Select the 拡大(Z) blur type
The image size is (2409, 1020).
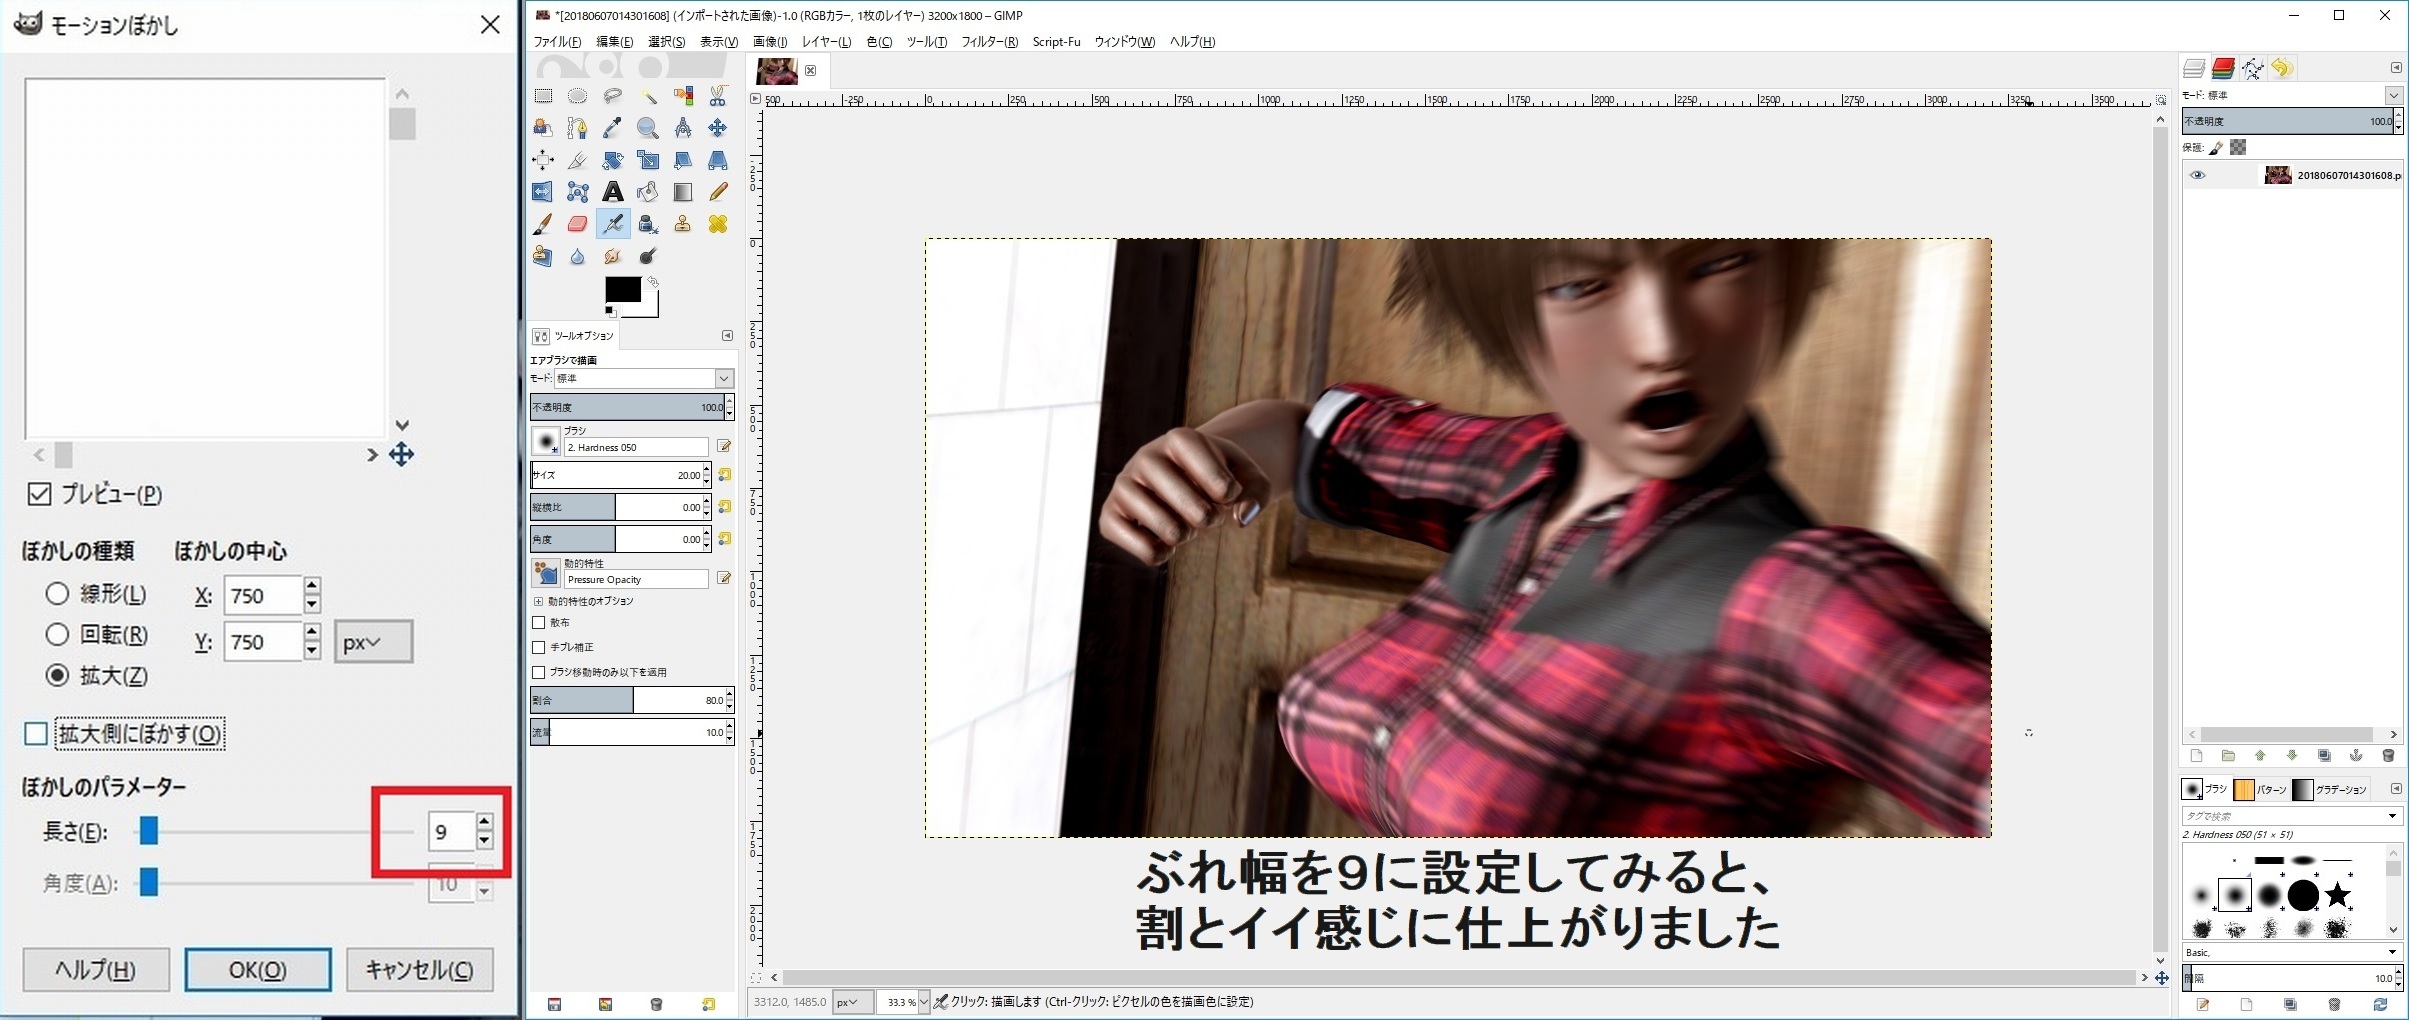57,676
